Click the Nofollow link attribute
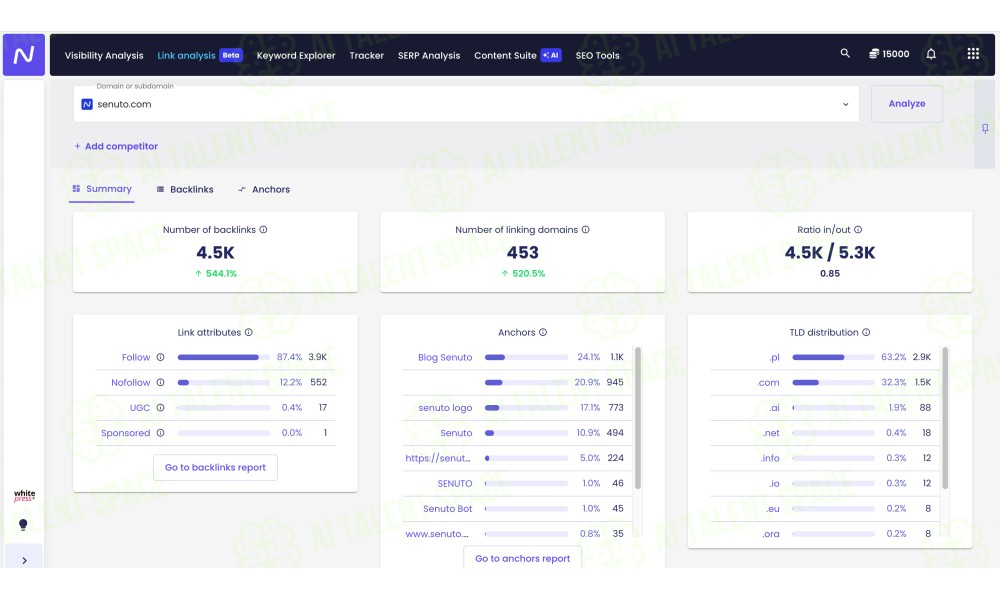The image size is (1000, 600). [x=131, y=383]
